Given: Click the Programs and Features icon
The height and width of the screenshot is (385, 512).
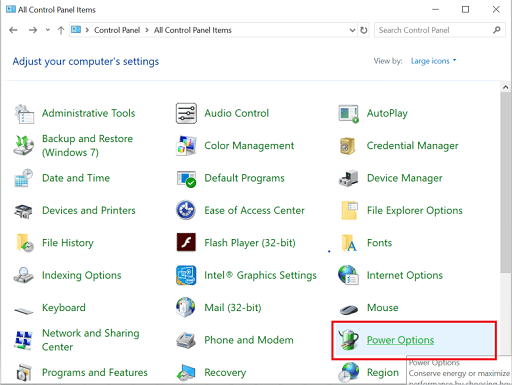Looking at the screenshot, I should click(24, 373).
